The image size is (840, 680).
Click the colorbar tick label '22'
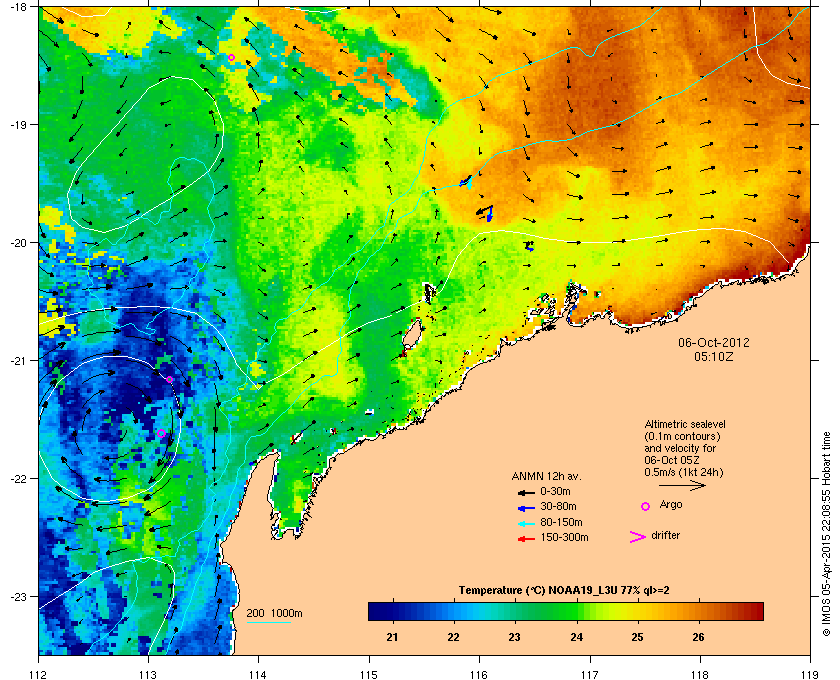[x=453, y=637]
